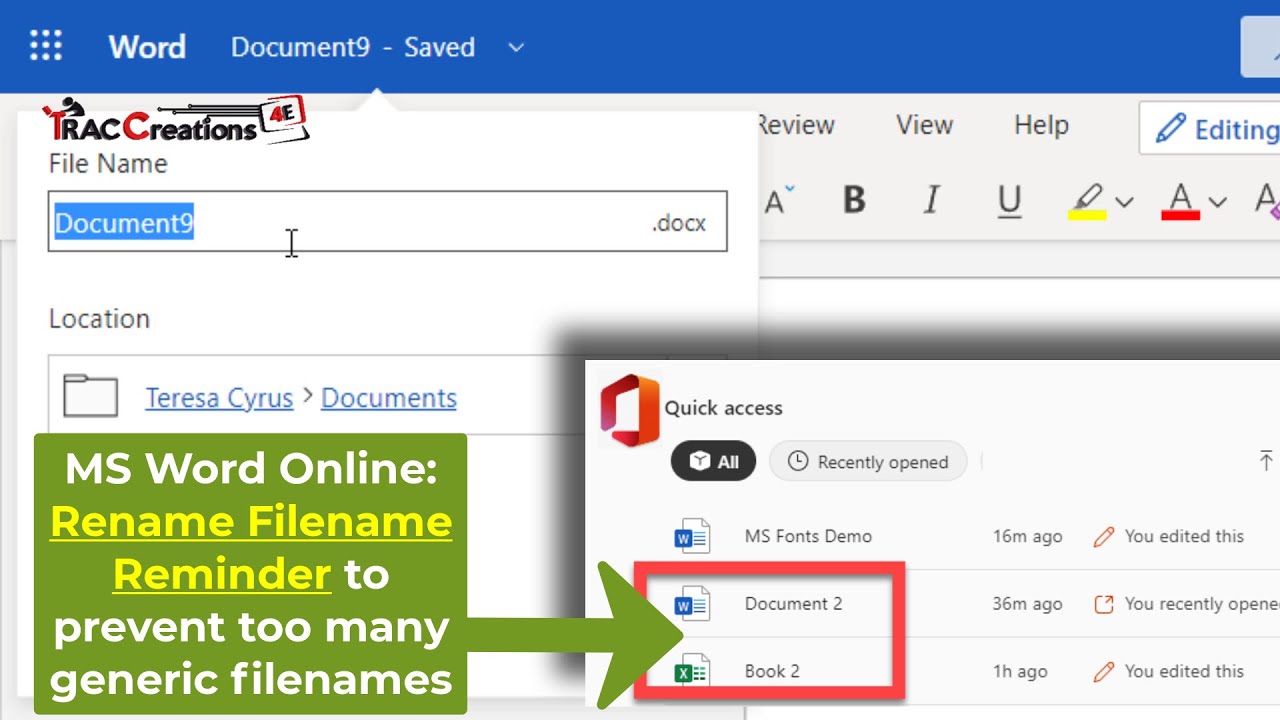Click 'You edited this' in MS Fonts Demo row
1280x720 pixels.
tap(1184, 537)
